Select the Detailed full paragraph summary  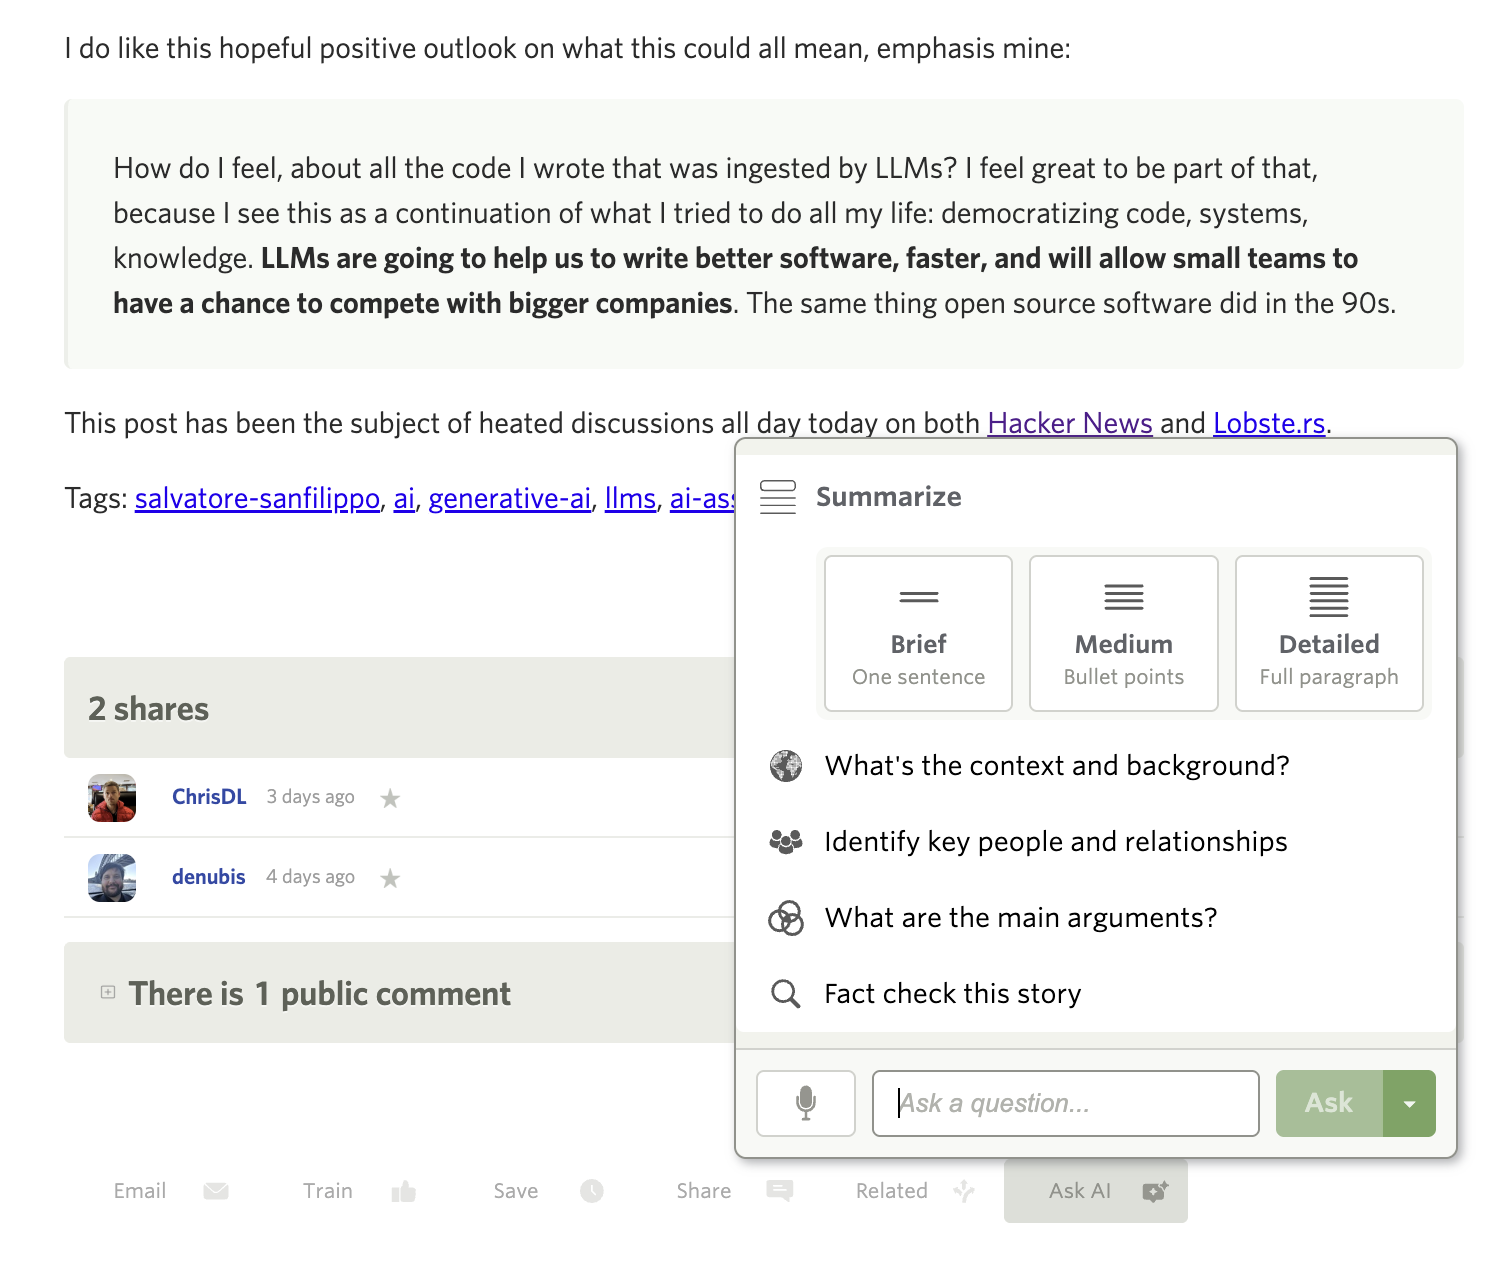point(1328,633)
